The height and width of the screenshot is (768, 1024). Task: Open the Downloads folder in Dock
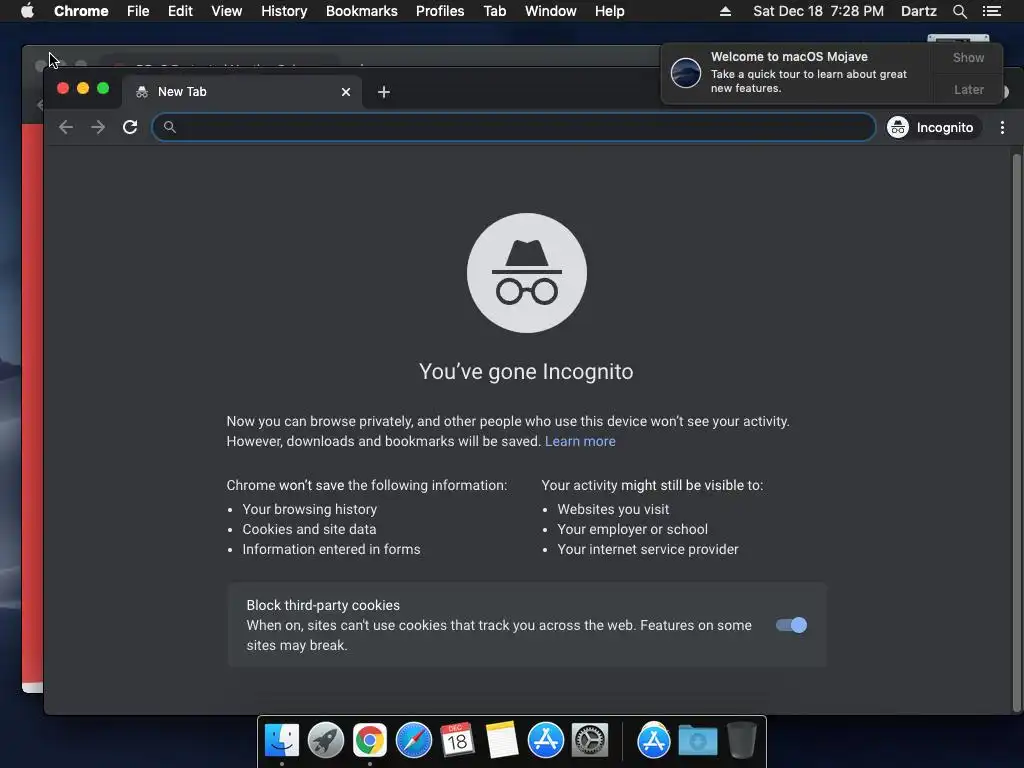tap(697, 741)
